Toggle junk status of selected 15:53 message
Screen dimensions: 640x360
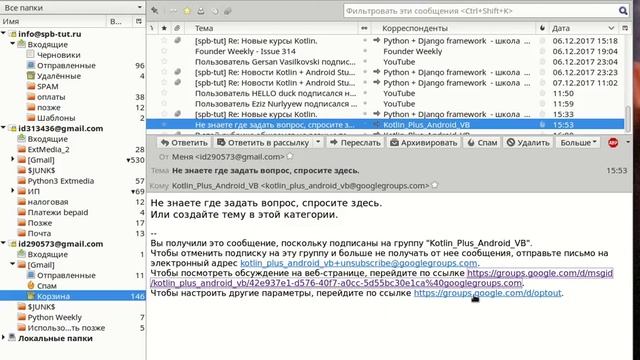point(542,125)
